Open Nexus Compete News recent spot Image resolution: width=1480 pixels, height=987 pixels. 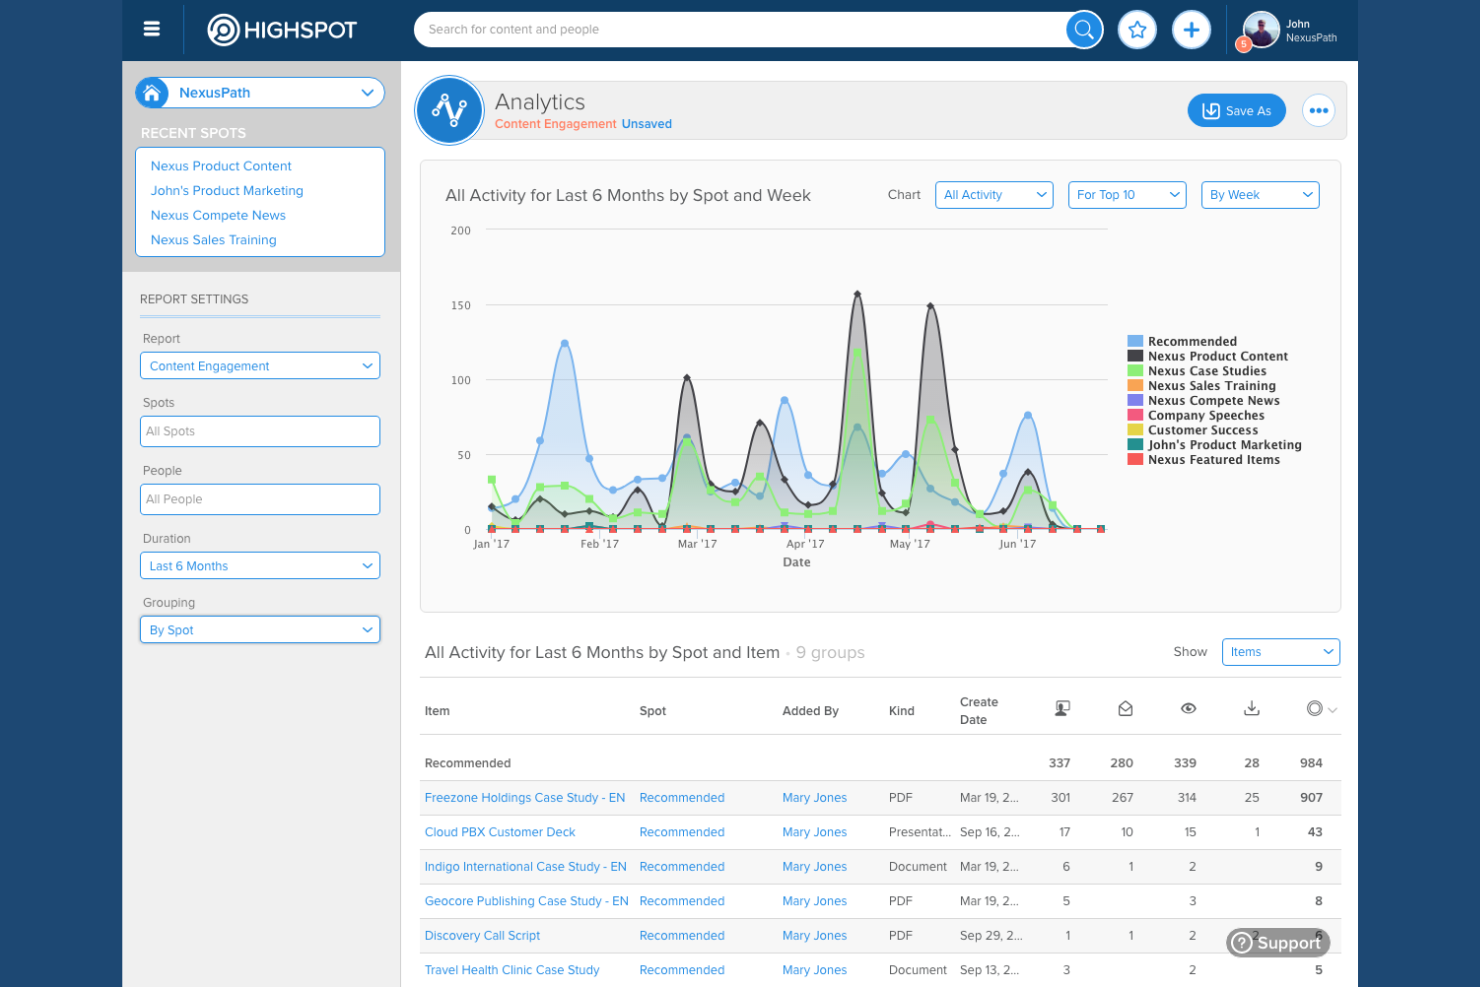(x=218, y=215)
